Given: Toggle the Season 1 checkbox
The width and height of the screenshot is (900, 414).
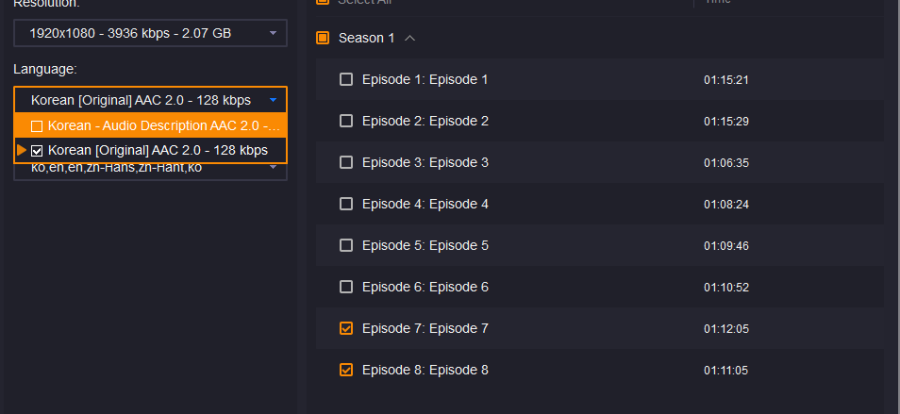Looking at the screenshot, I should pyautogui.click(x=323, y=38).
